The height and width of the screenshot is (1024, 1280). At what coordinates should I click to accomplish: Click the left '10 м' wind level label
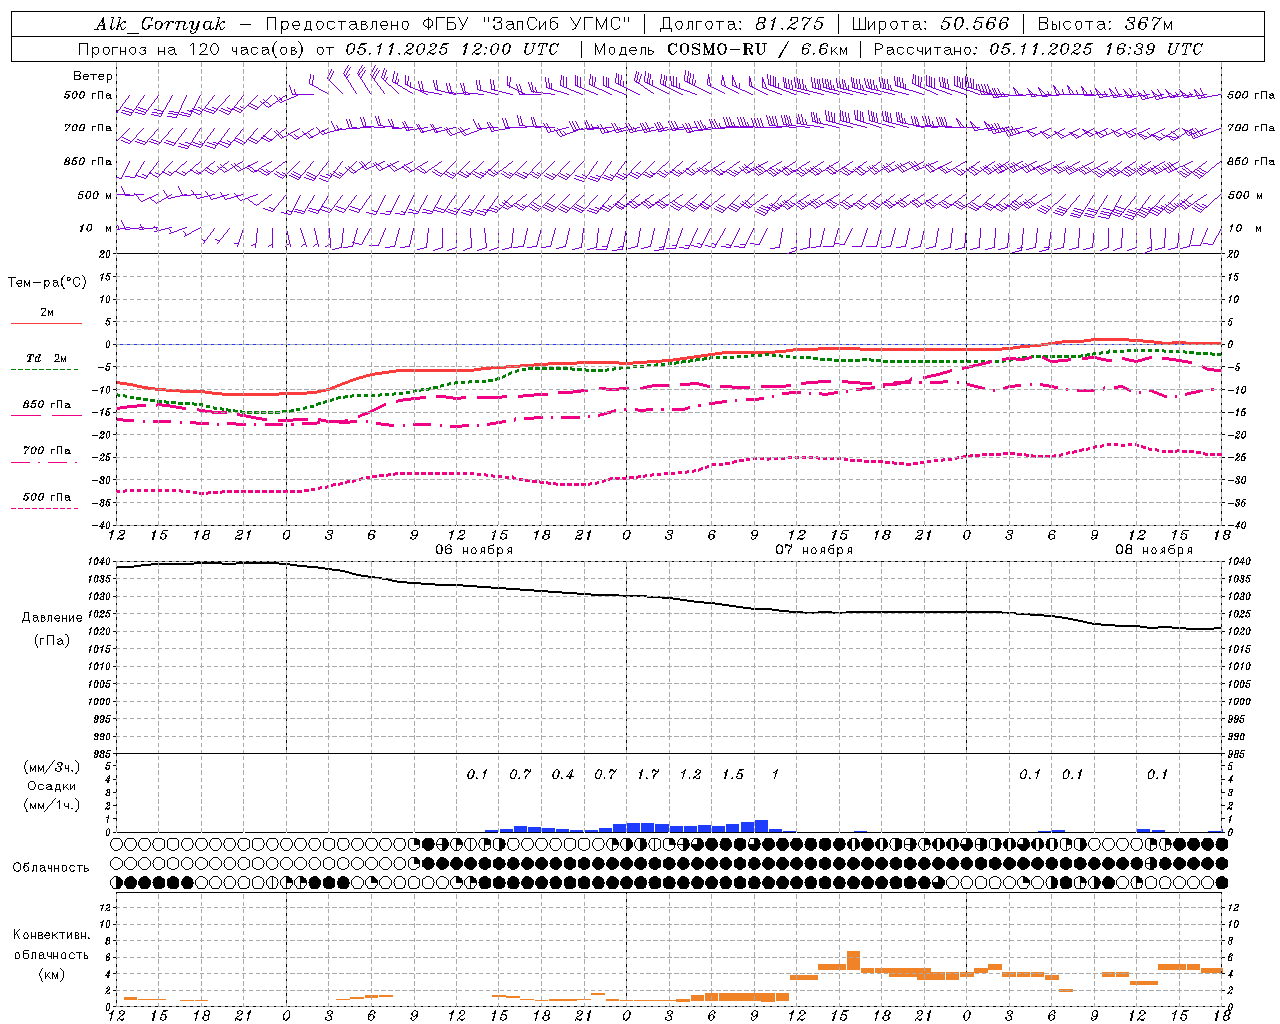(96, 229)
